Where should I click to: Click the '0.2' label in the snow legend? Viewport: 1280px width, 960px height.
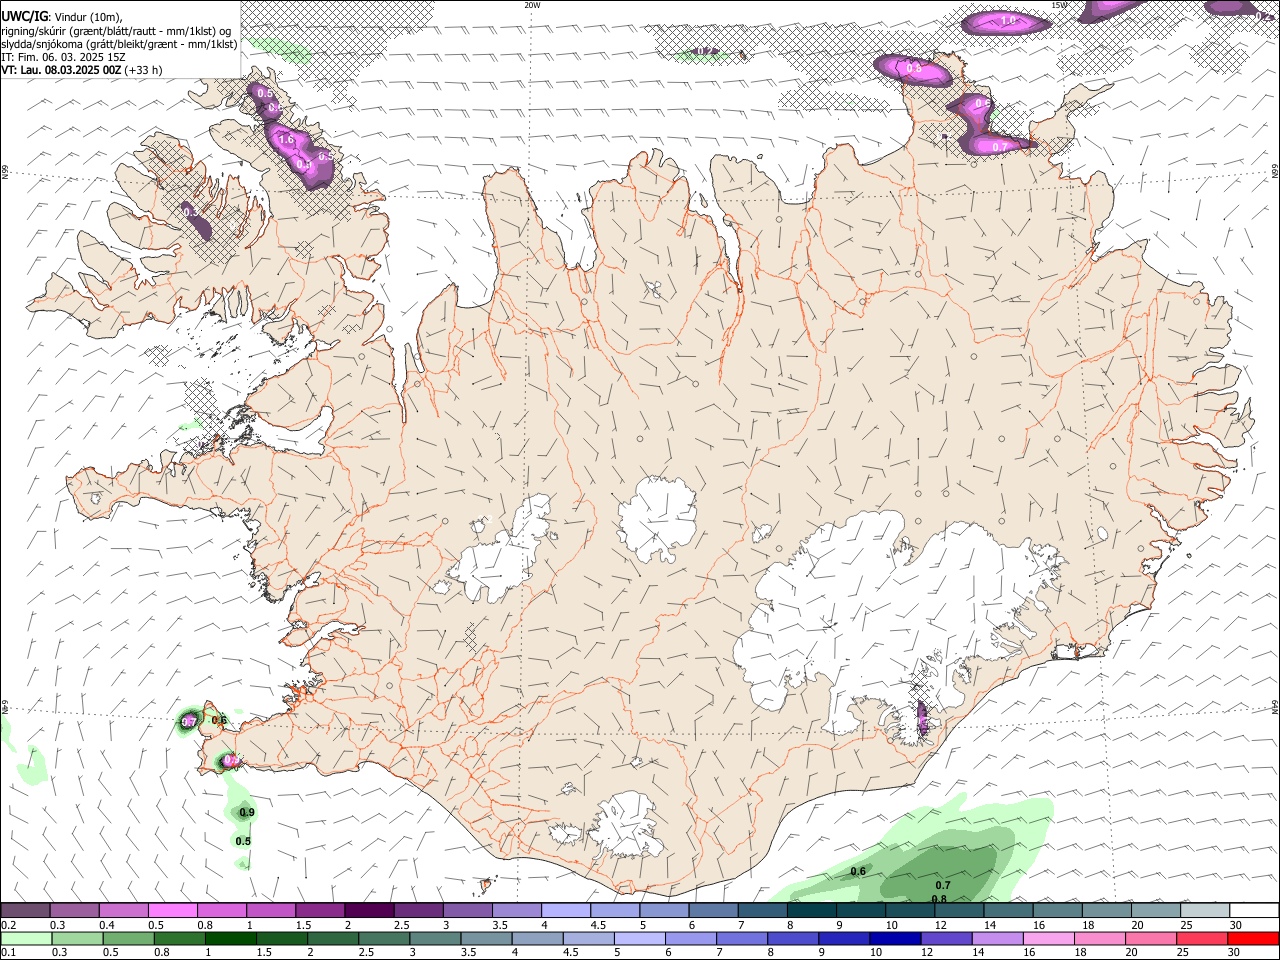click(x=8, y=925)
